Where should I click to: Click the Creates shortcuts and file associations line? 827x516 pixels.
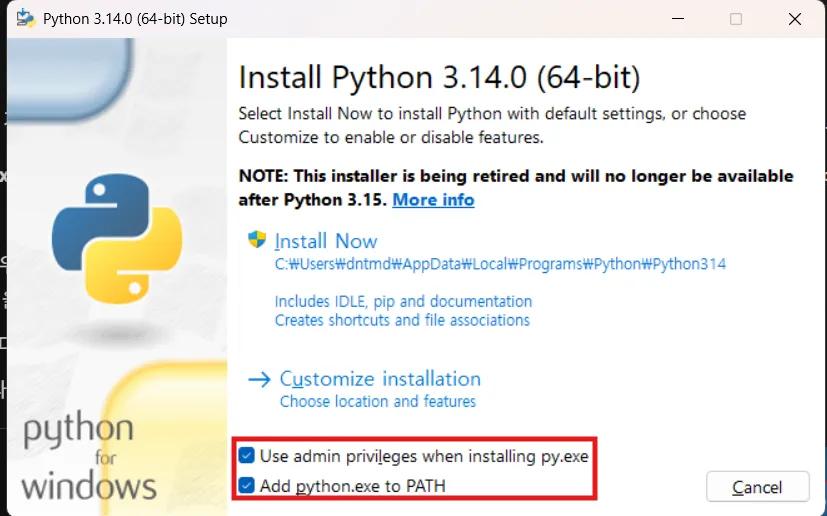coord(402,320)
